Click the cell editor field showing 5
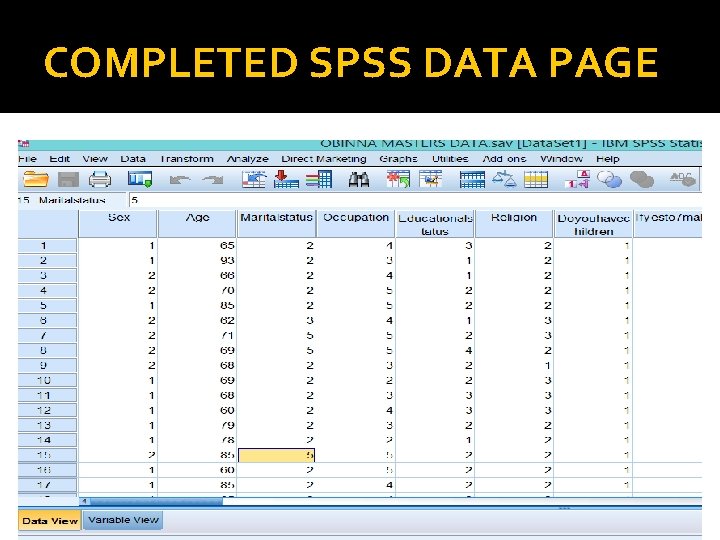Viewport: 720px width, 540px height. click(x=415, y=200)
